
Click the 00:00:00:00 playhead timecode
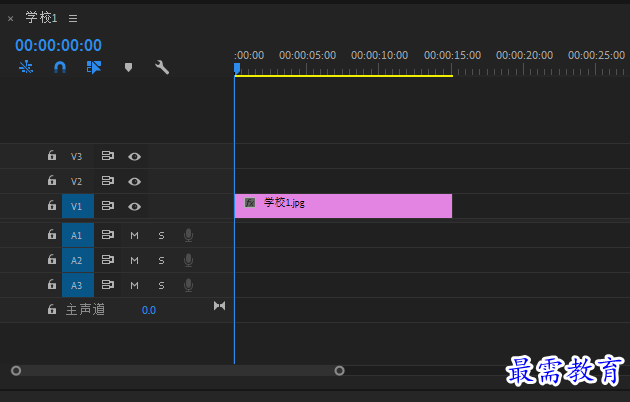pyautogui.click(x=58, y=45)
